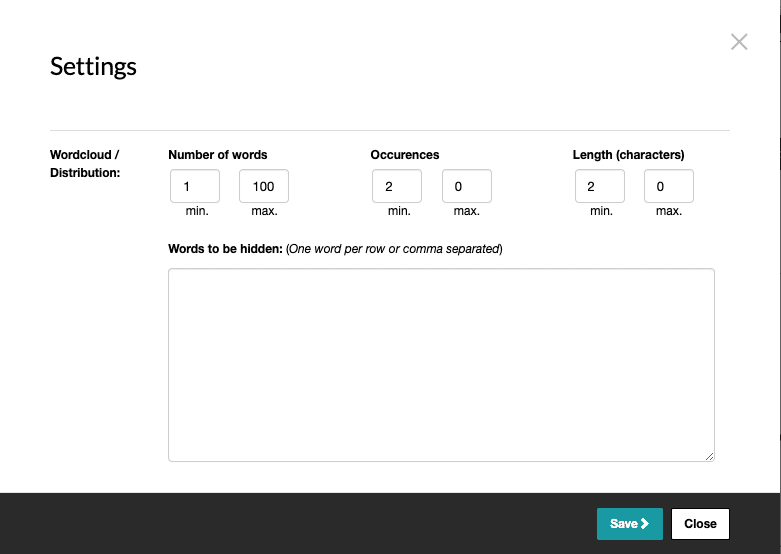Click the Occurences label
781x554 pixels.
(405, 155)
